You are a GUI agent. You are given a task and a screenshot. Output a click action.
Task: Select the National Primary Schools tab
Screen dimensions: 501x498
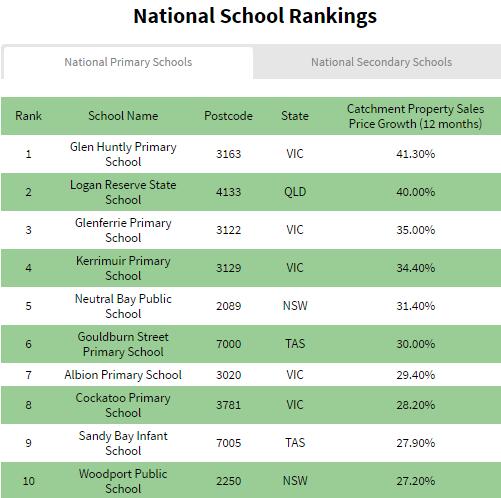(128, 62)
